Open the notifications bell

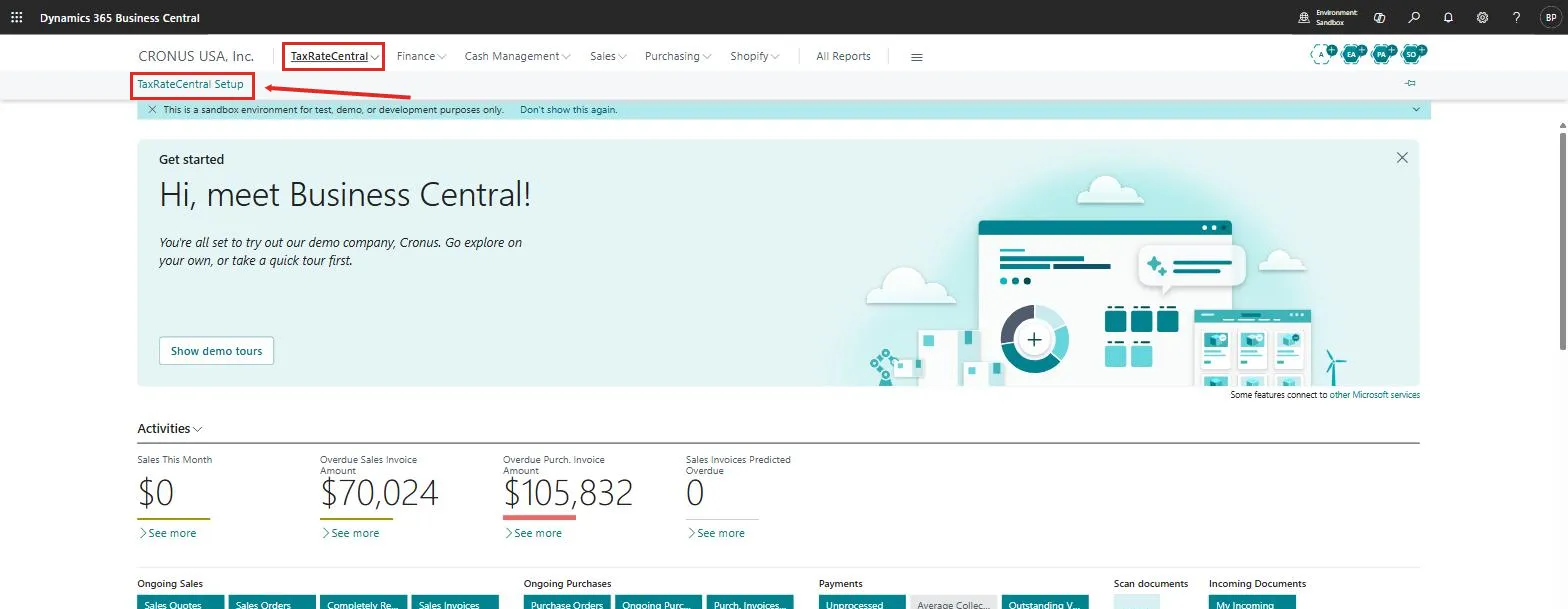coord(1448,18)
